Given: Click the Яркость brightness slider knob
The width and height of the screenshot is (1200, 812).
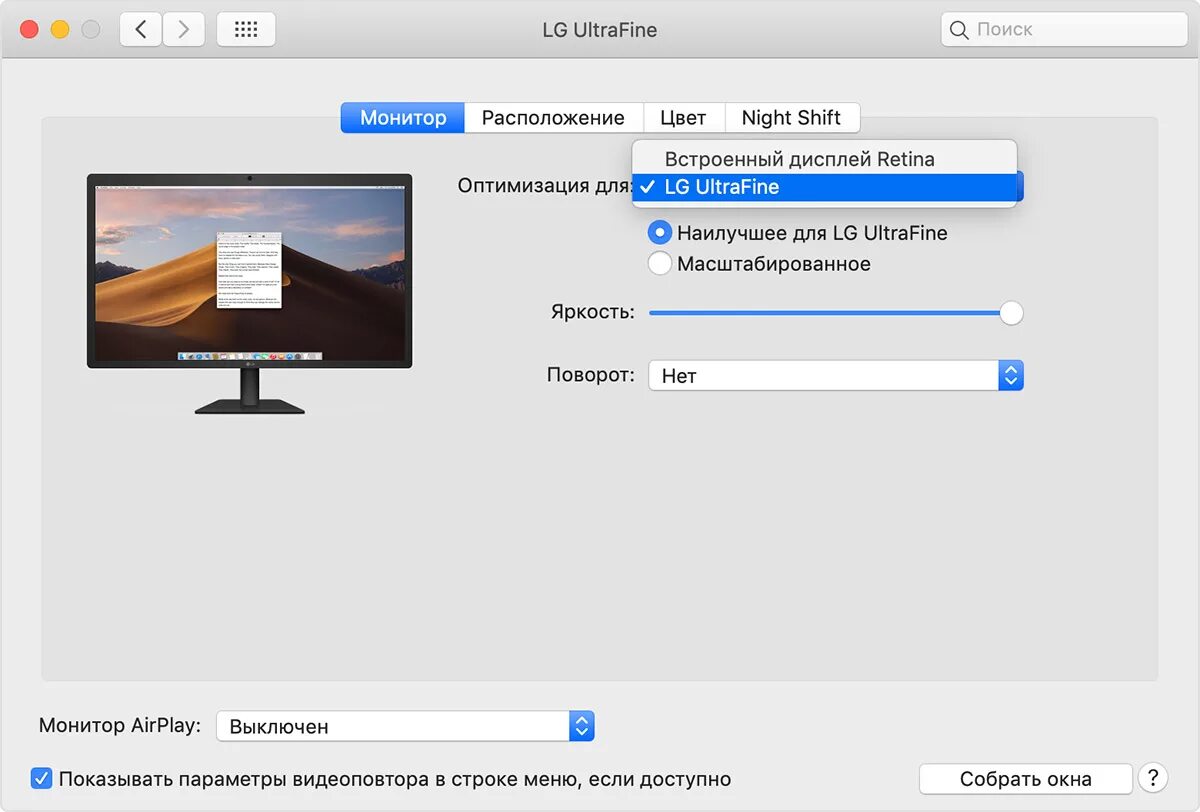Looking at the screenshot, I should (1012, 313).
